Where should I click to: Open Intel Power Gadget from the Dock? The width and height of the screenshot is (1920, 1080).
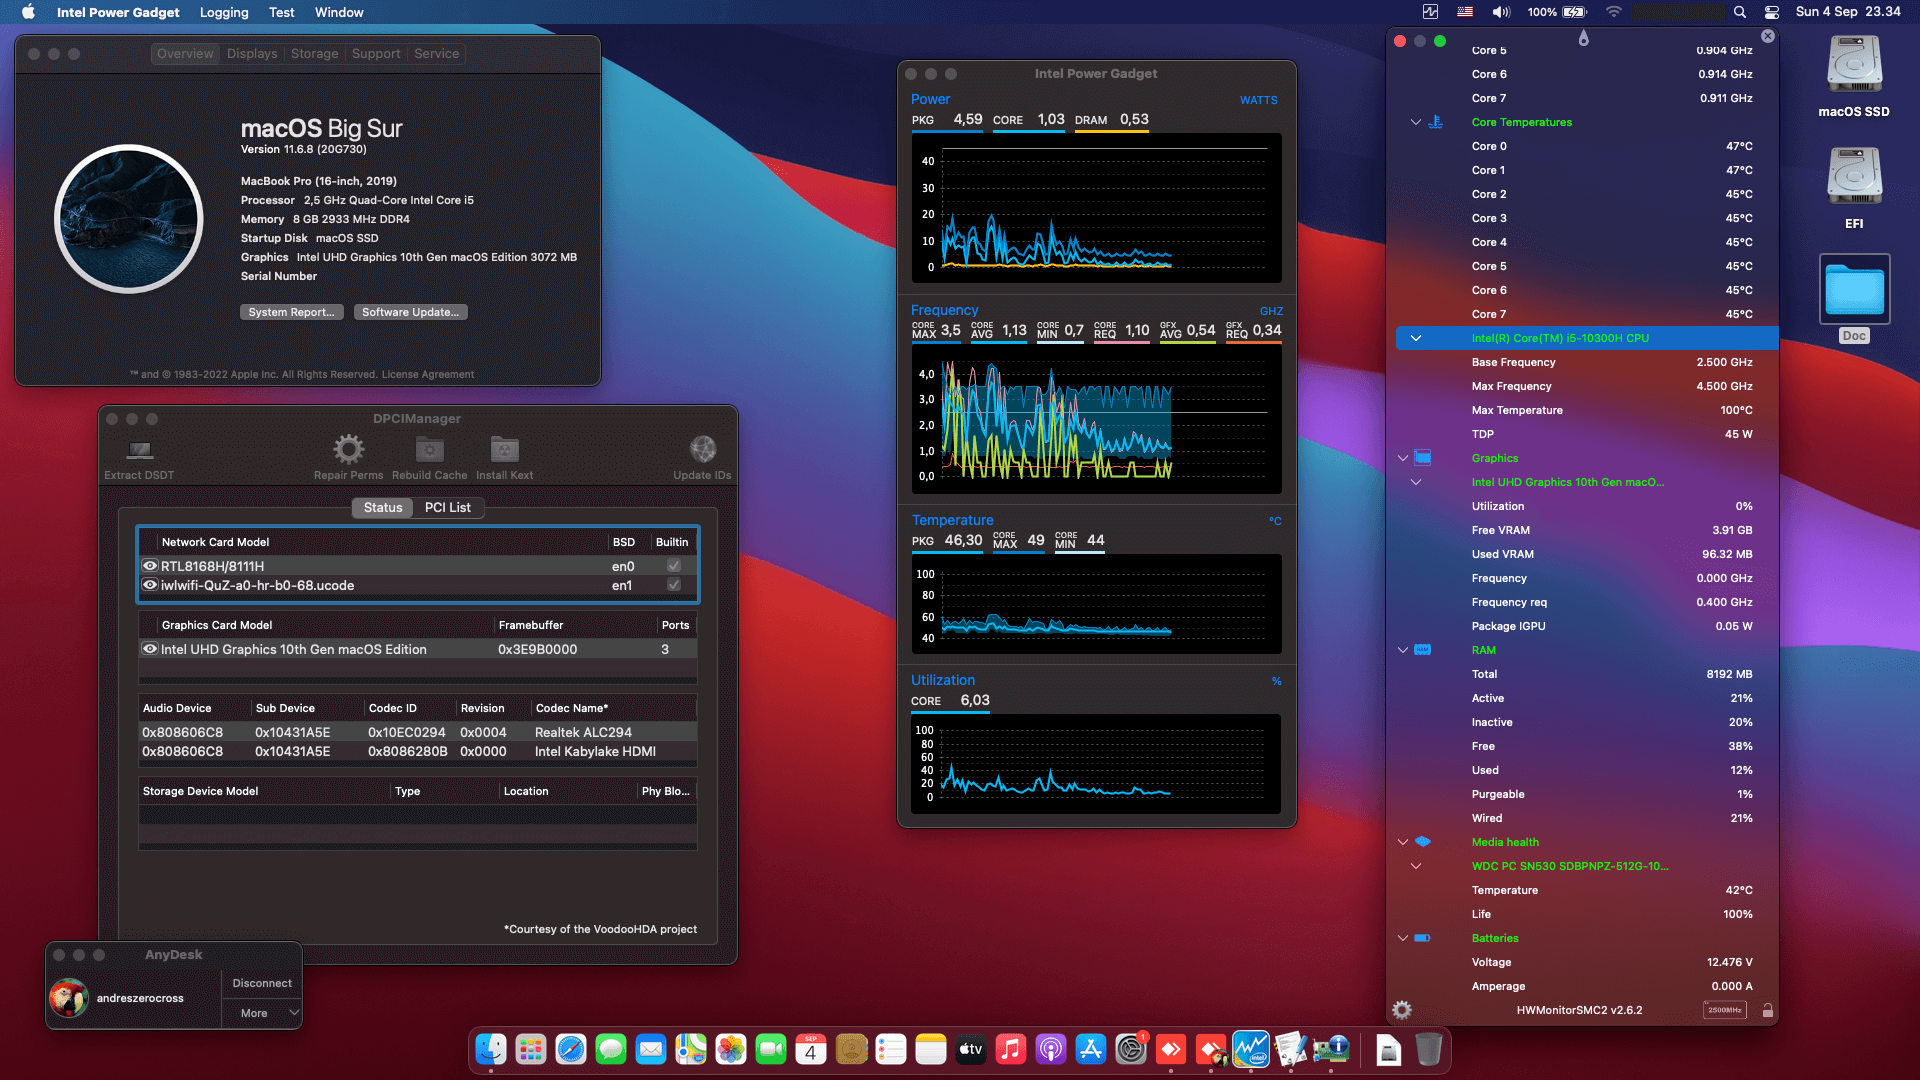click(1252, 1050)
